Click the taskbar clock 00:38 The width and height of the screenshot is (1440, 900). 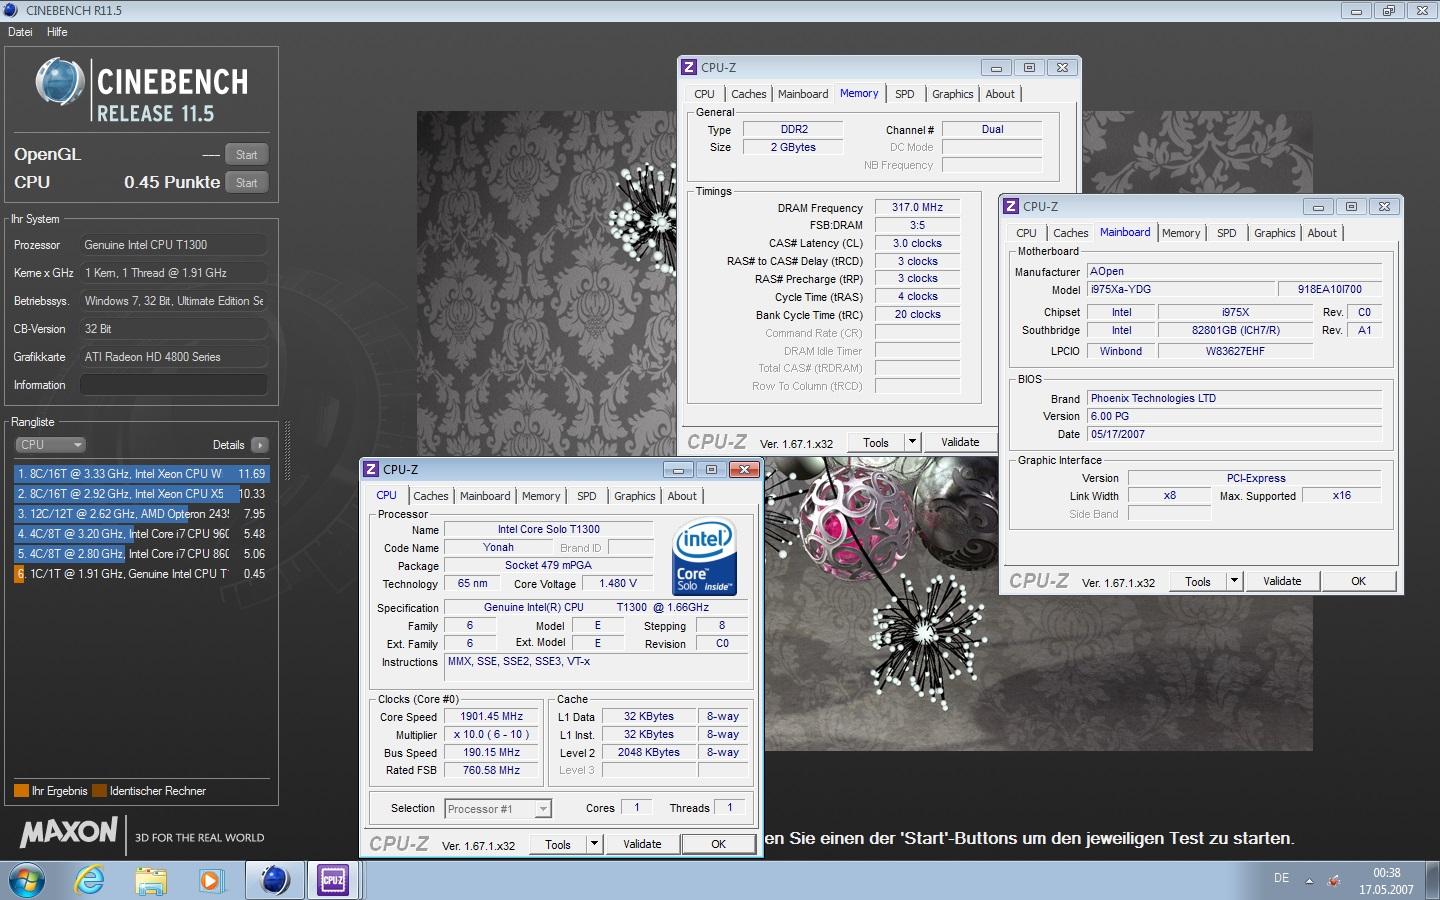click(x=1386, y=873)
